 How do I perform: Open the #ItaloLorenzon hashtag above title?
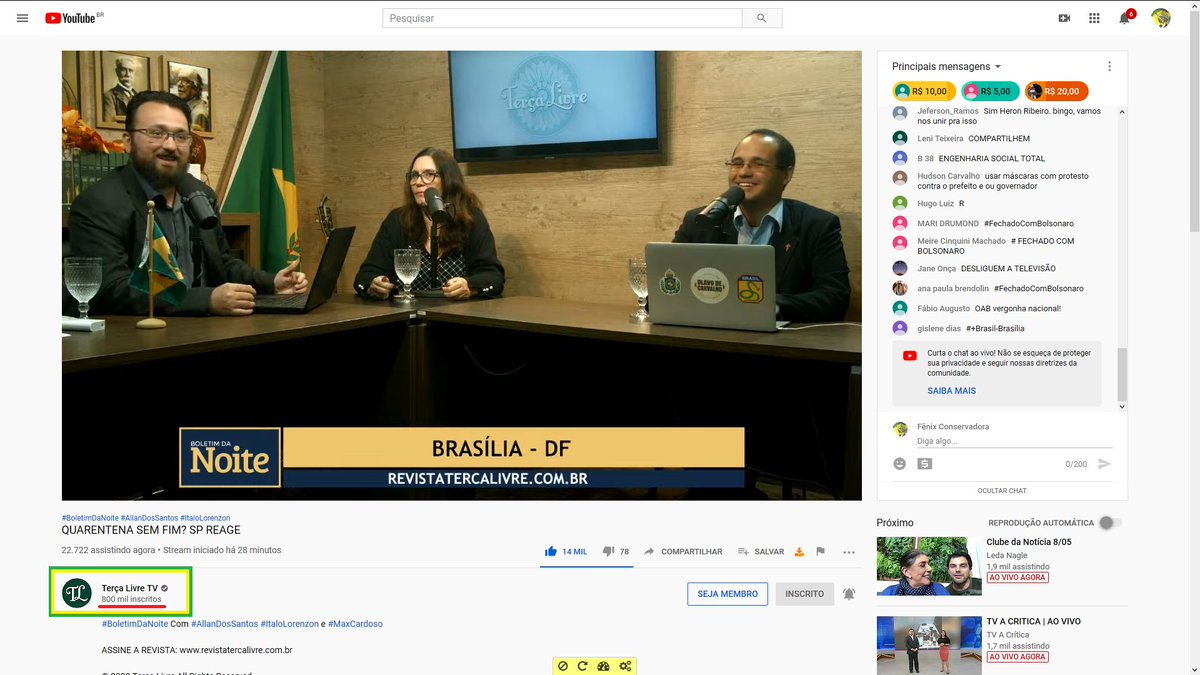click(205, 518)
